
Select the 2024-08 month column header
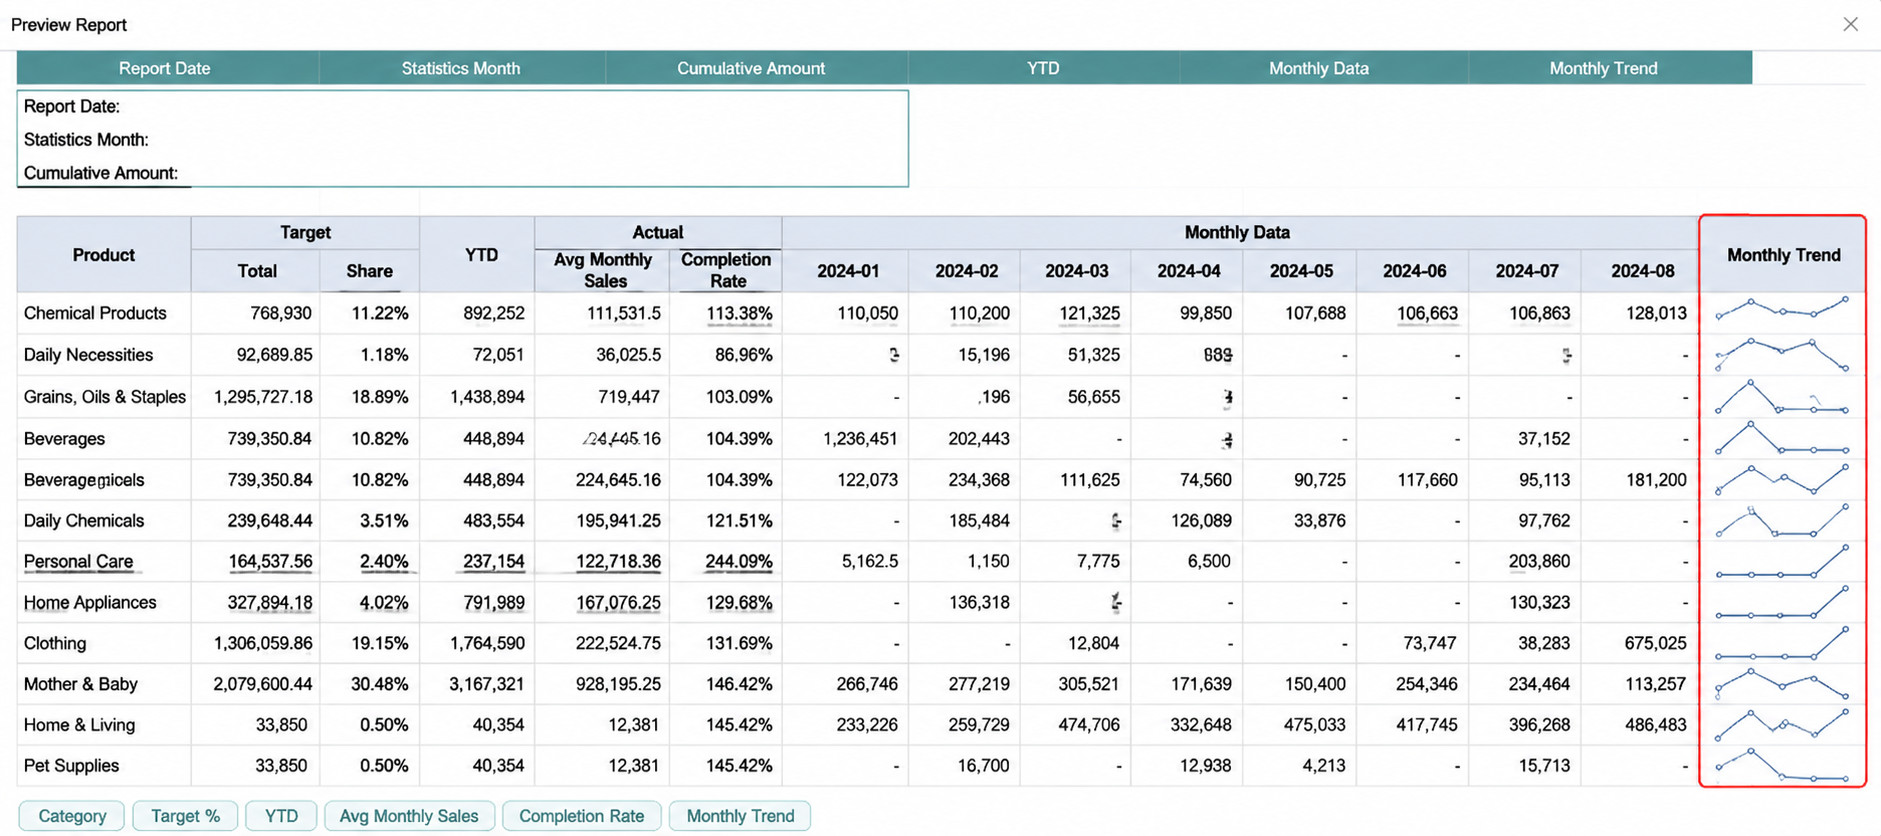(x=1642, y=271)
